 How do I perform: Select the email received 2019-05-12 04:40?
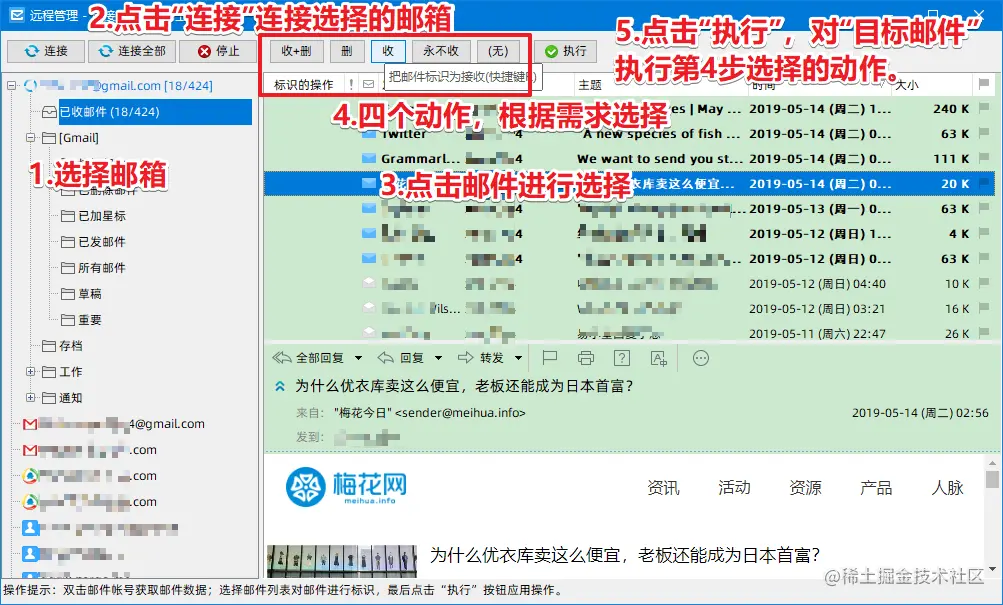(x=629, y=284)
